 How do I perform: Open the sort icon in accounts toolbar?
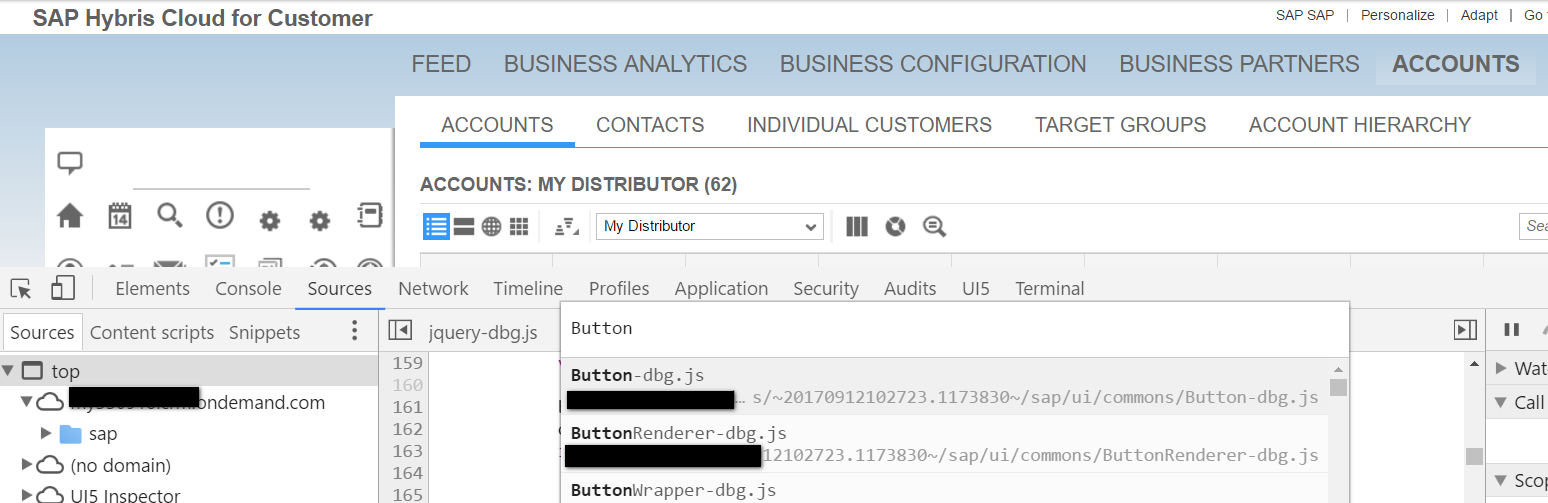[567, 227]
